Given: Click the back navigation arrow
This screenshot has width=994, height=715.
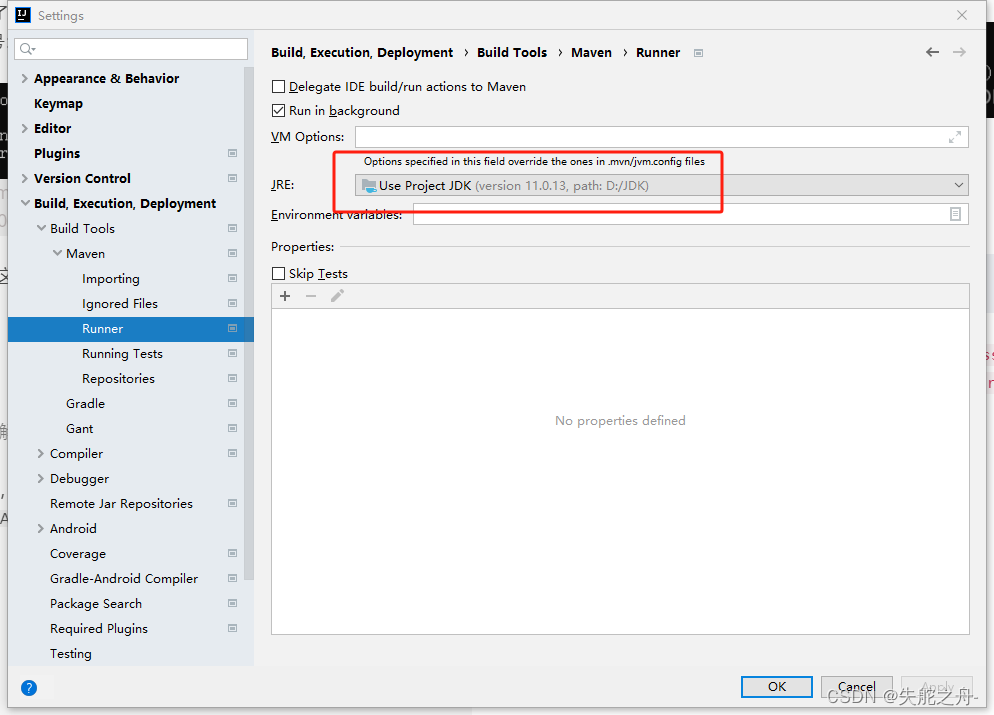Looking at the screenshot, I should pyautogui.click(x=932, y=52).
